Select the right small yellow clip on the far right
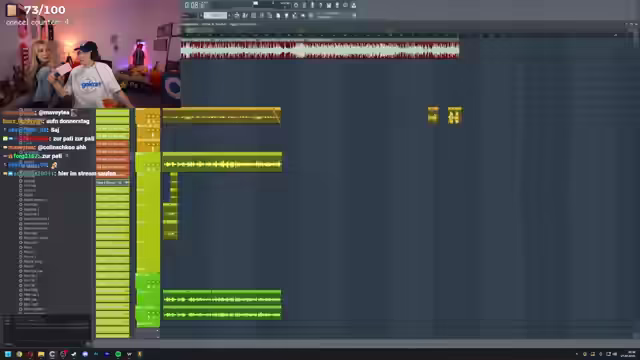Screen dimensions: 640x360 point(455,116)
